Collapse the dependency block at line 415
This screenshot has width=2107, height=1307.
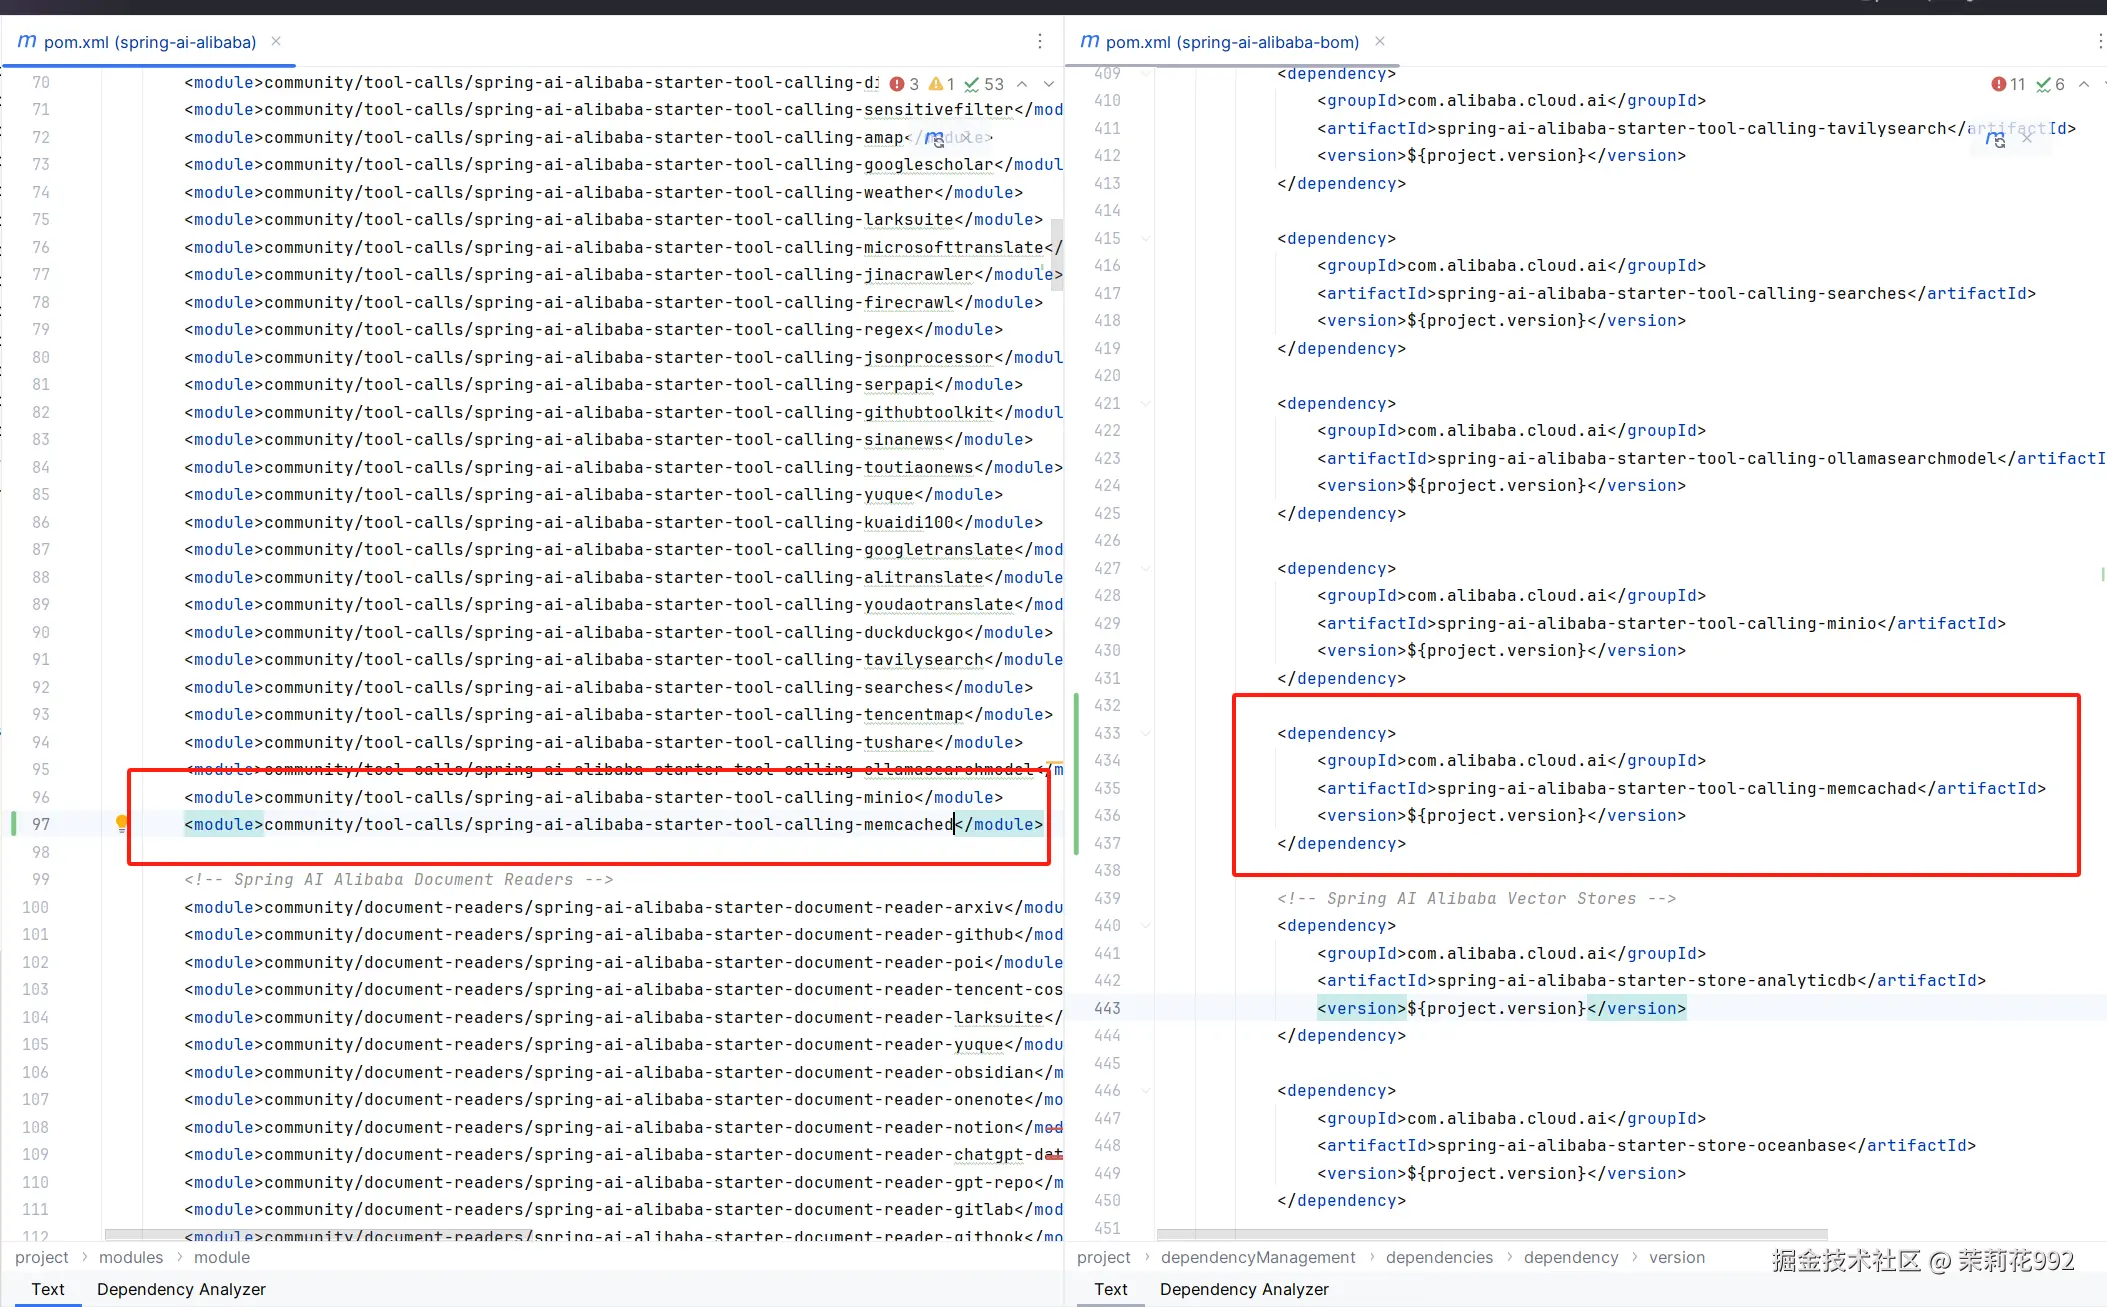pos(1146,238)
